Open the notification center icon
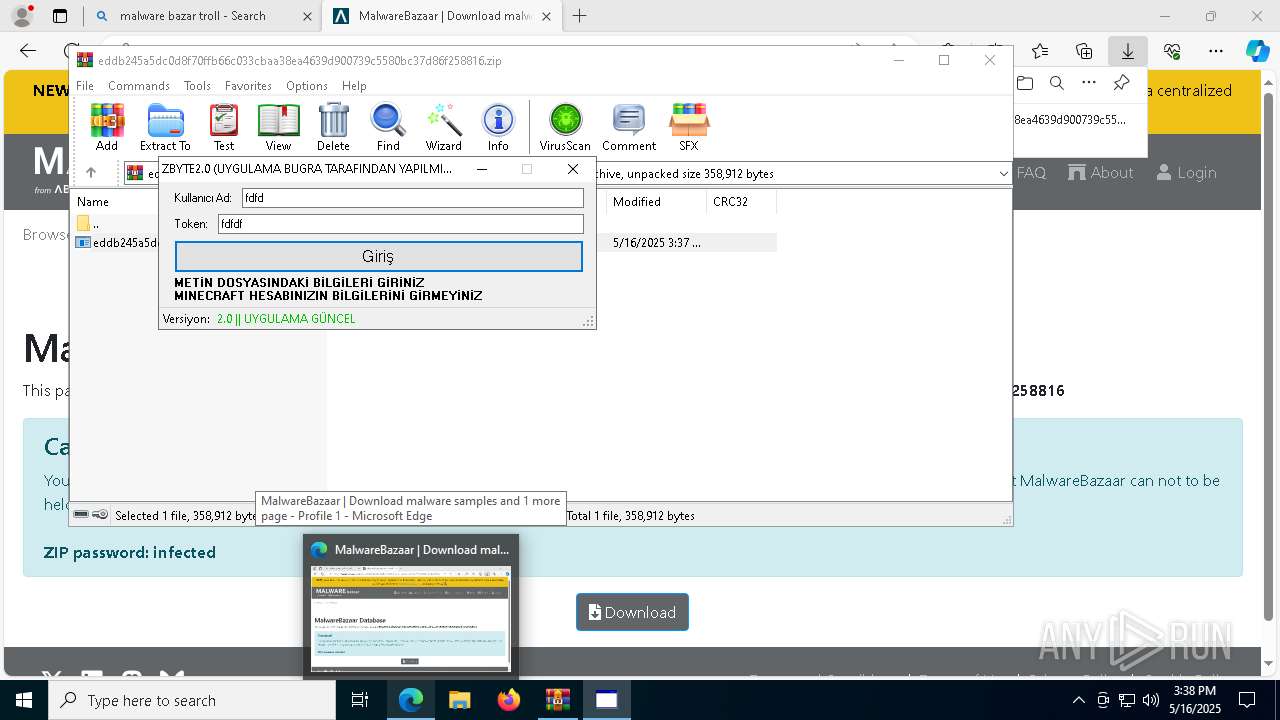 pyautogui.click(x=1247, y=700)
